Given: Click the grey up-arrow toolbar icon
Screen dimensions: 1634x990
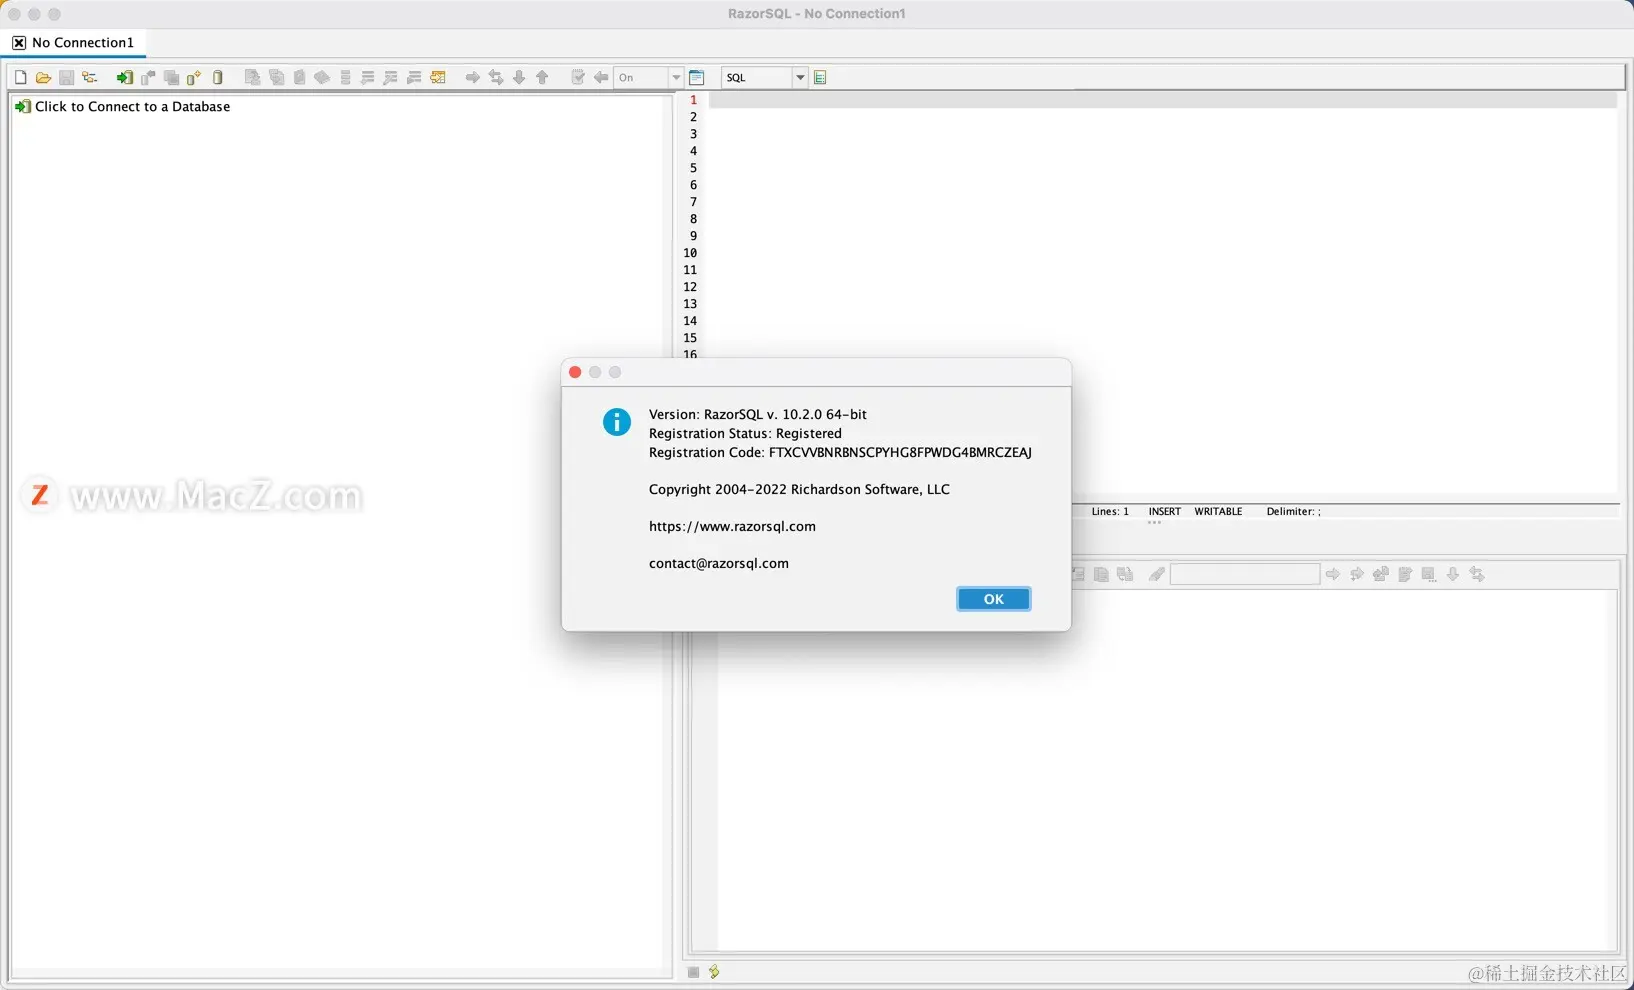Looking at the screenshot, I should click(542, 77).
